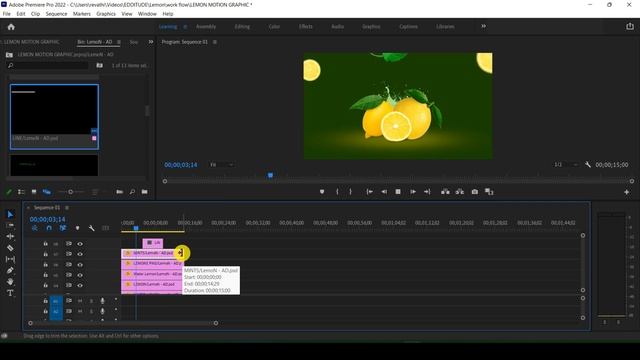Click Mark In brace button
This screenshot has width=640, height=360.
337,192
